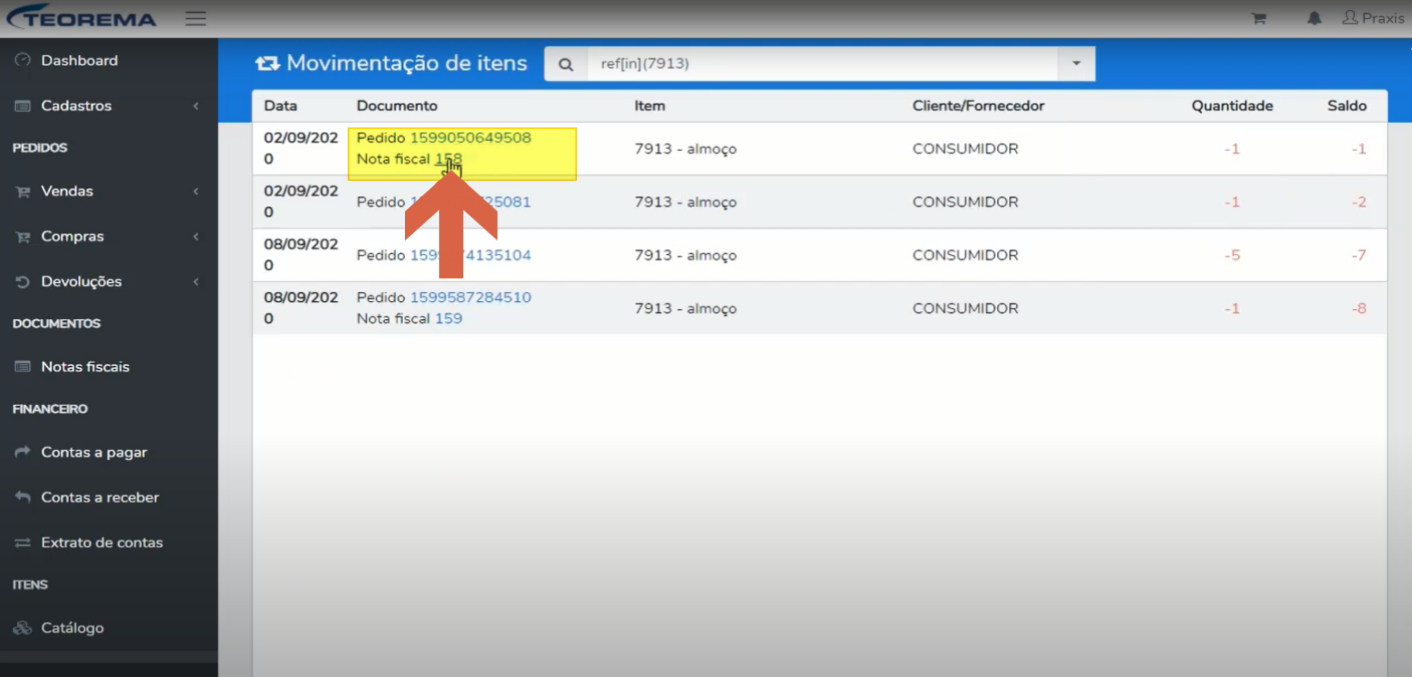Viewport: 1412px width, 677px height.
Task: Open the search filter dropdown arrow
Action: click(x=1077, y=64)
